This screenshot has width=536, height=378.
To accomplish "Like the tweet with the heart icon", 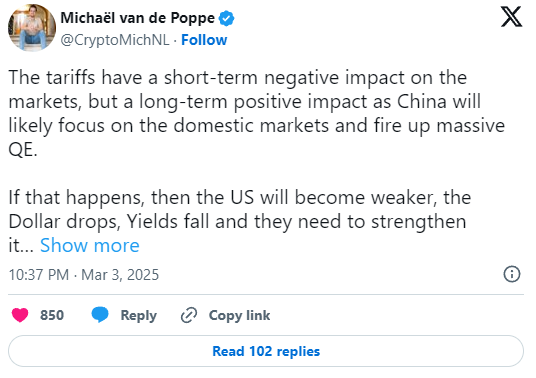I will pyautogui.click(x=20, y=315).
